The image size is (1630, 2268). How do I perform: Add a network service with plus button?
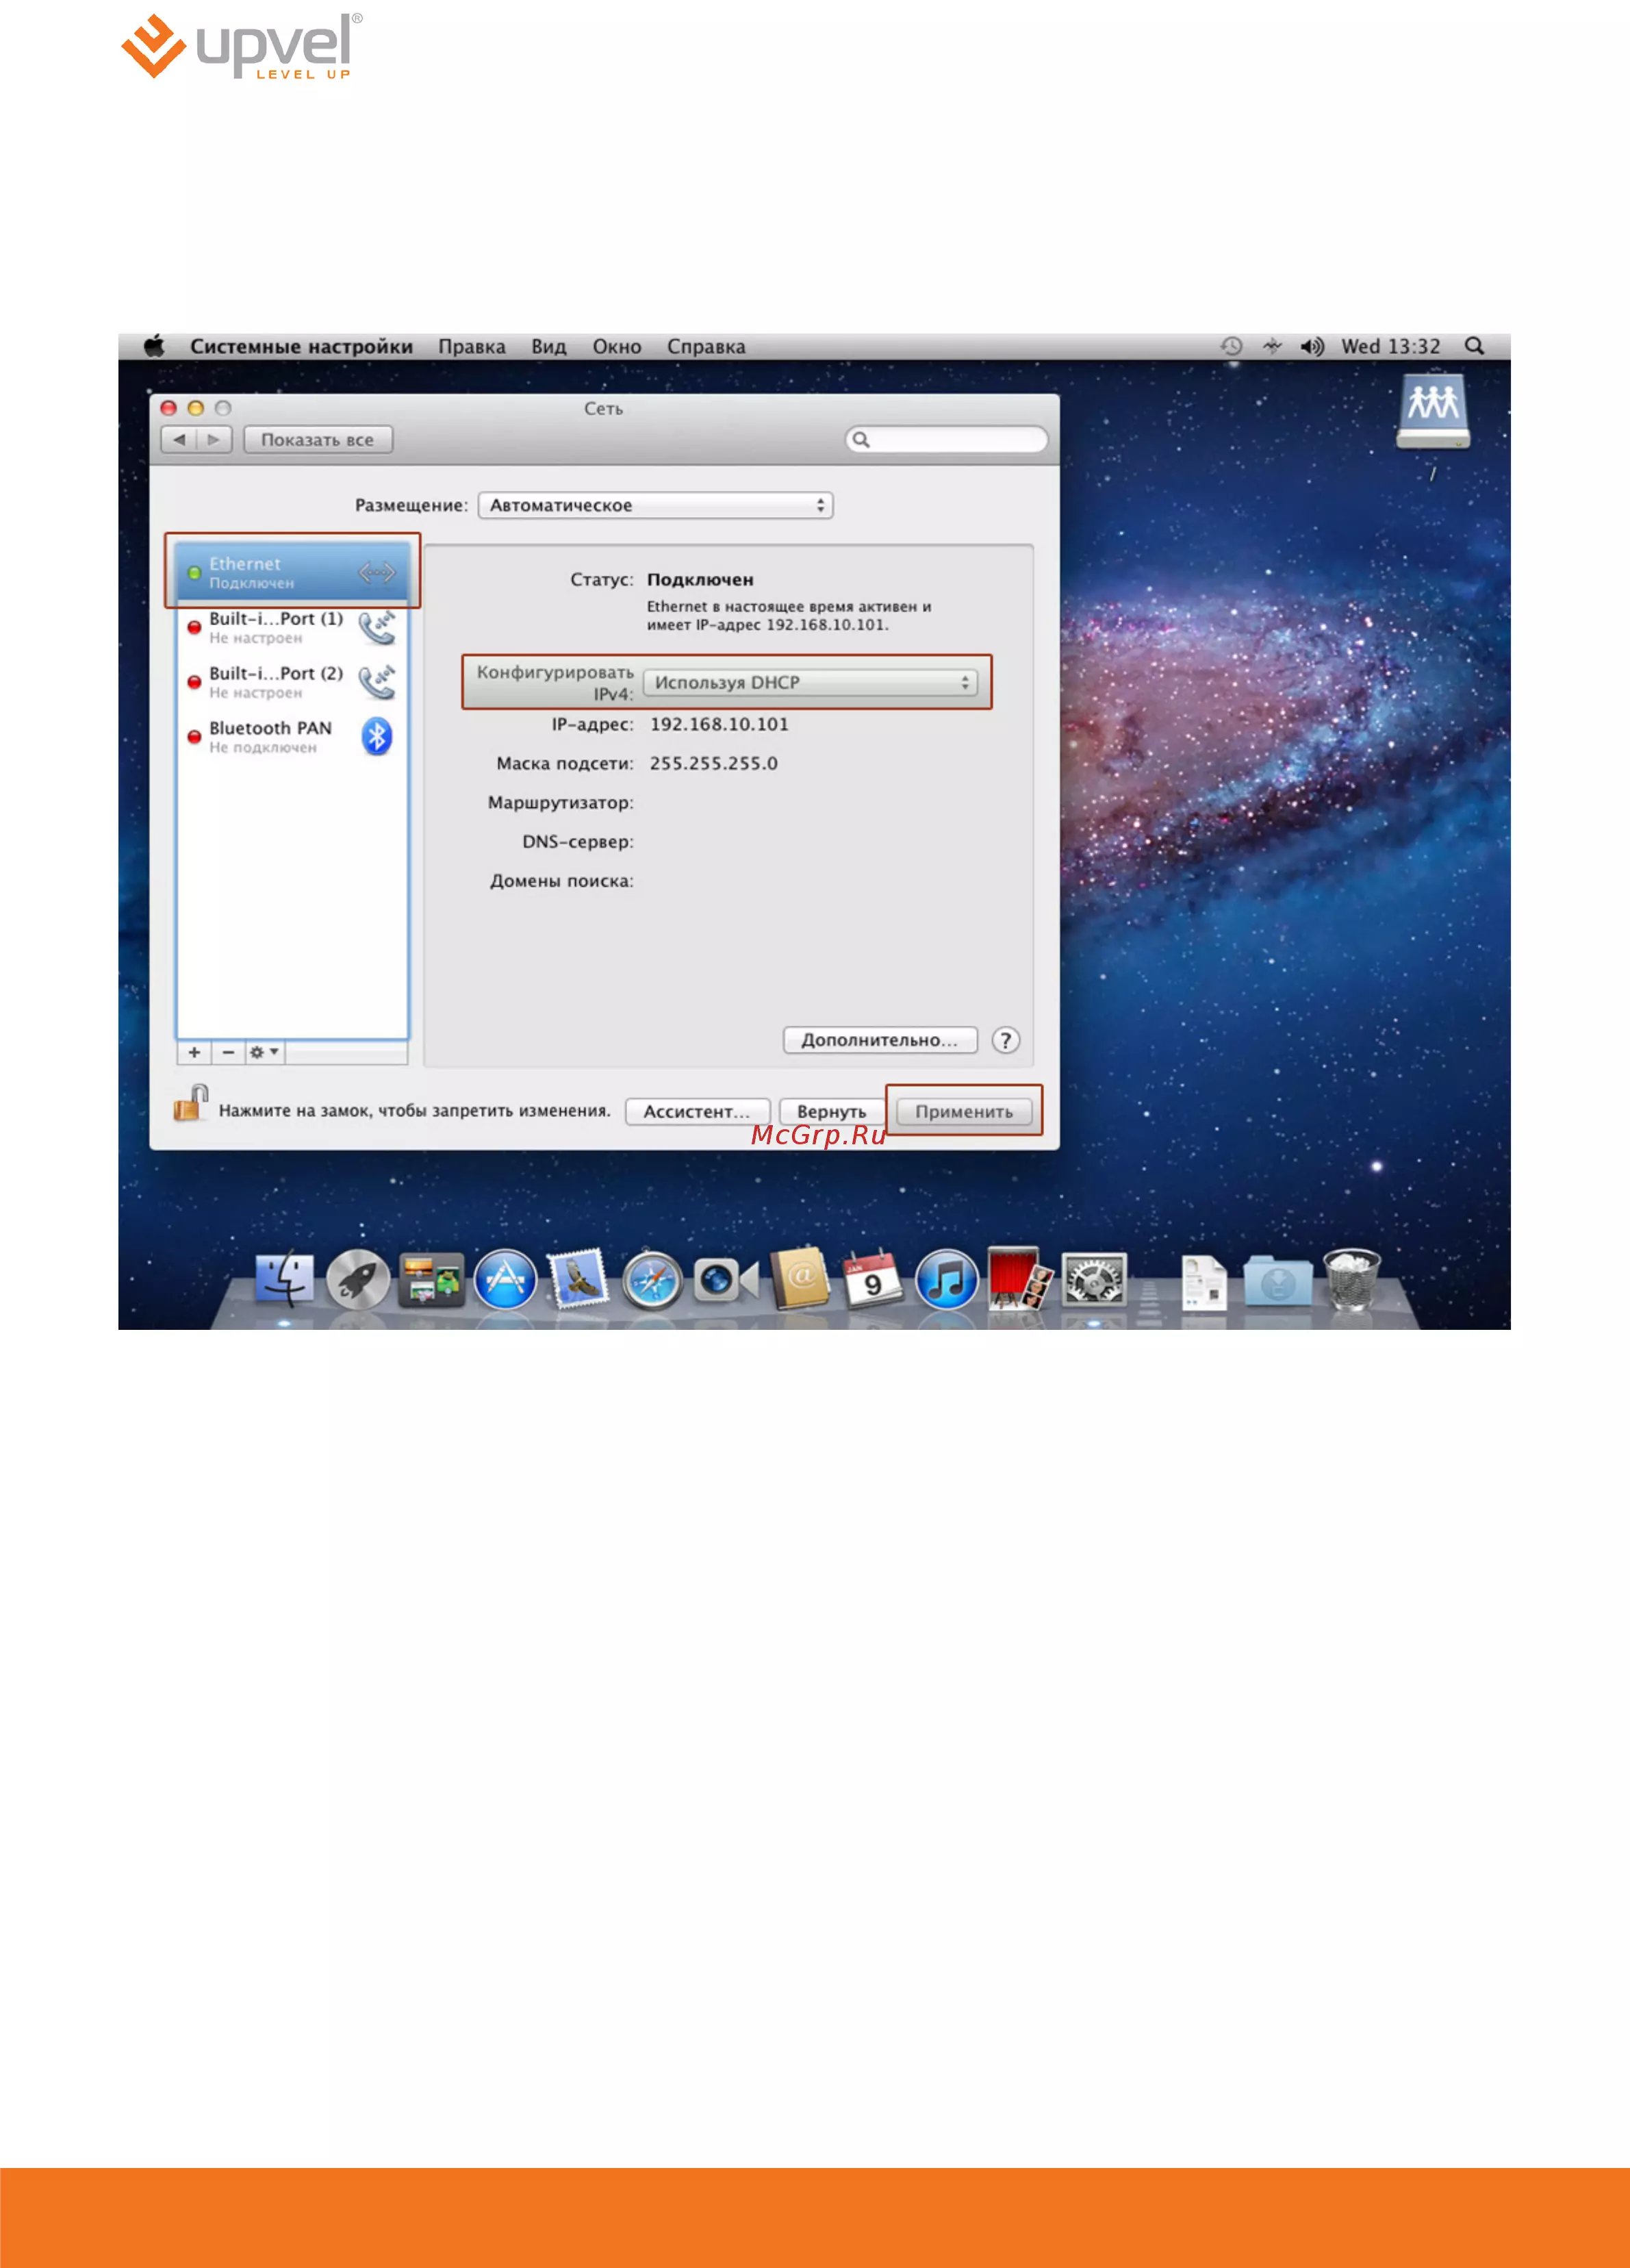[x=194, y=1052]
